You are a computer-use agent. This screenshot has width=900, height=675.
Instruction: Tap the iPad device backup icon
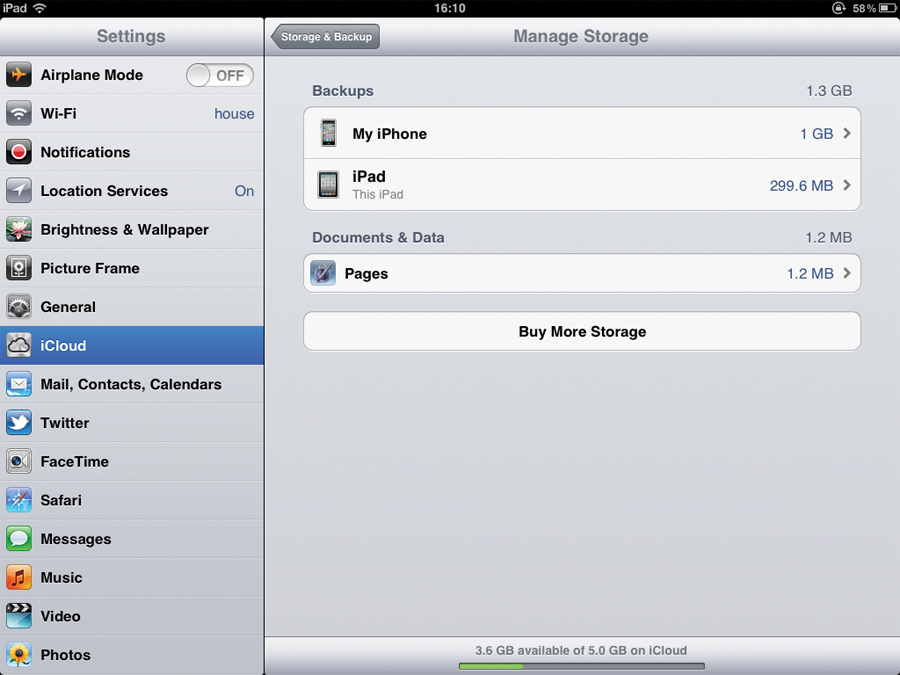(x=328, y=185)
